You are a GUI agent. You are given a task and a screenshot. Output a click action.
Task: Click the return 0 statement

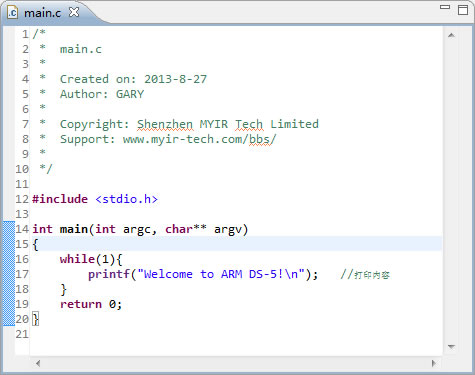pos(91,304)
